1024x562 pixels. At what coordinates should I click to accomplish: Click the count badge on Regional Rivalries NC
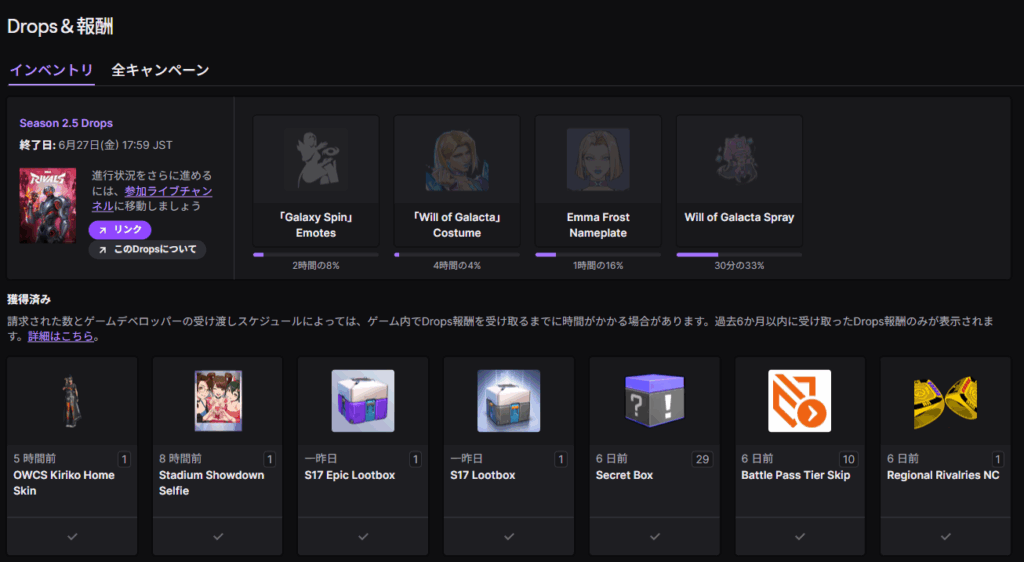997,460
